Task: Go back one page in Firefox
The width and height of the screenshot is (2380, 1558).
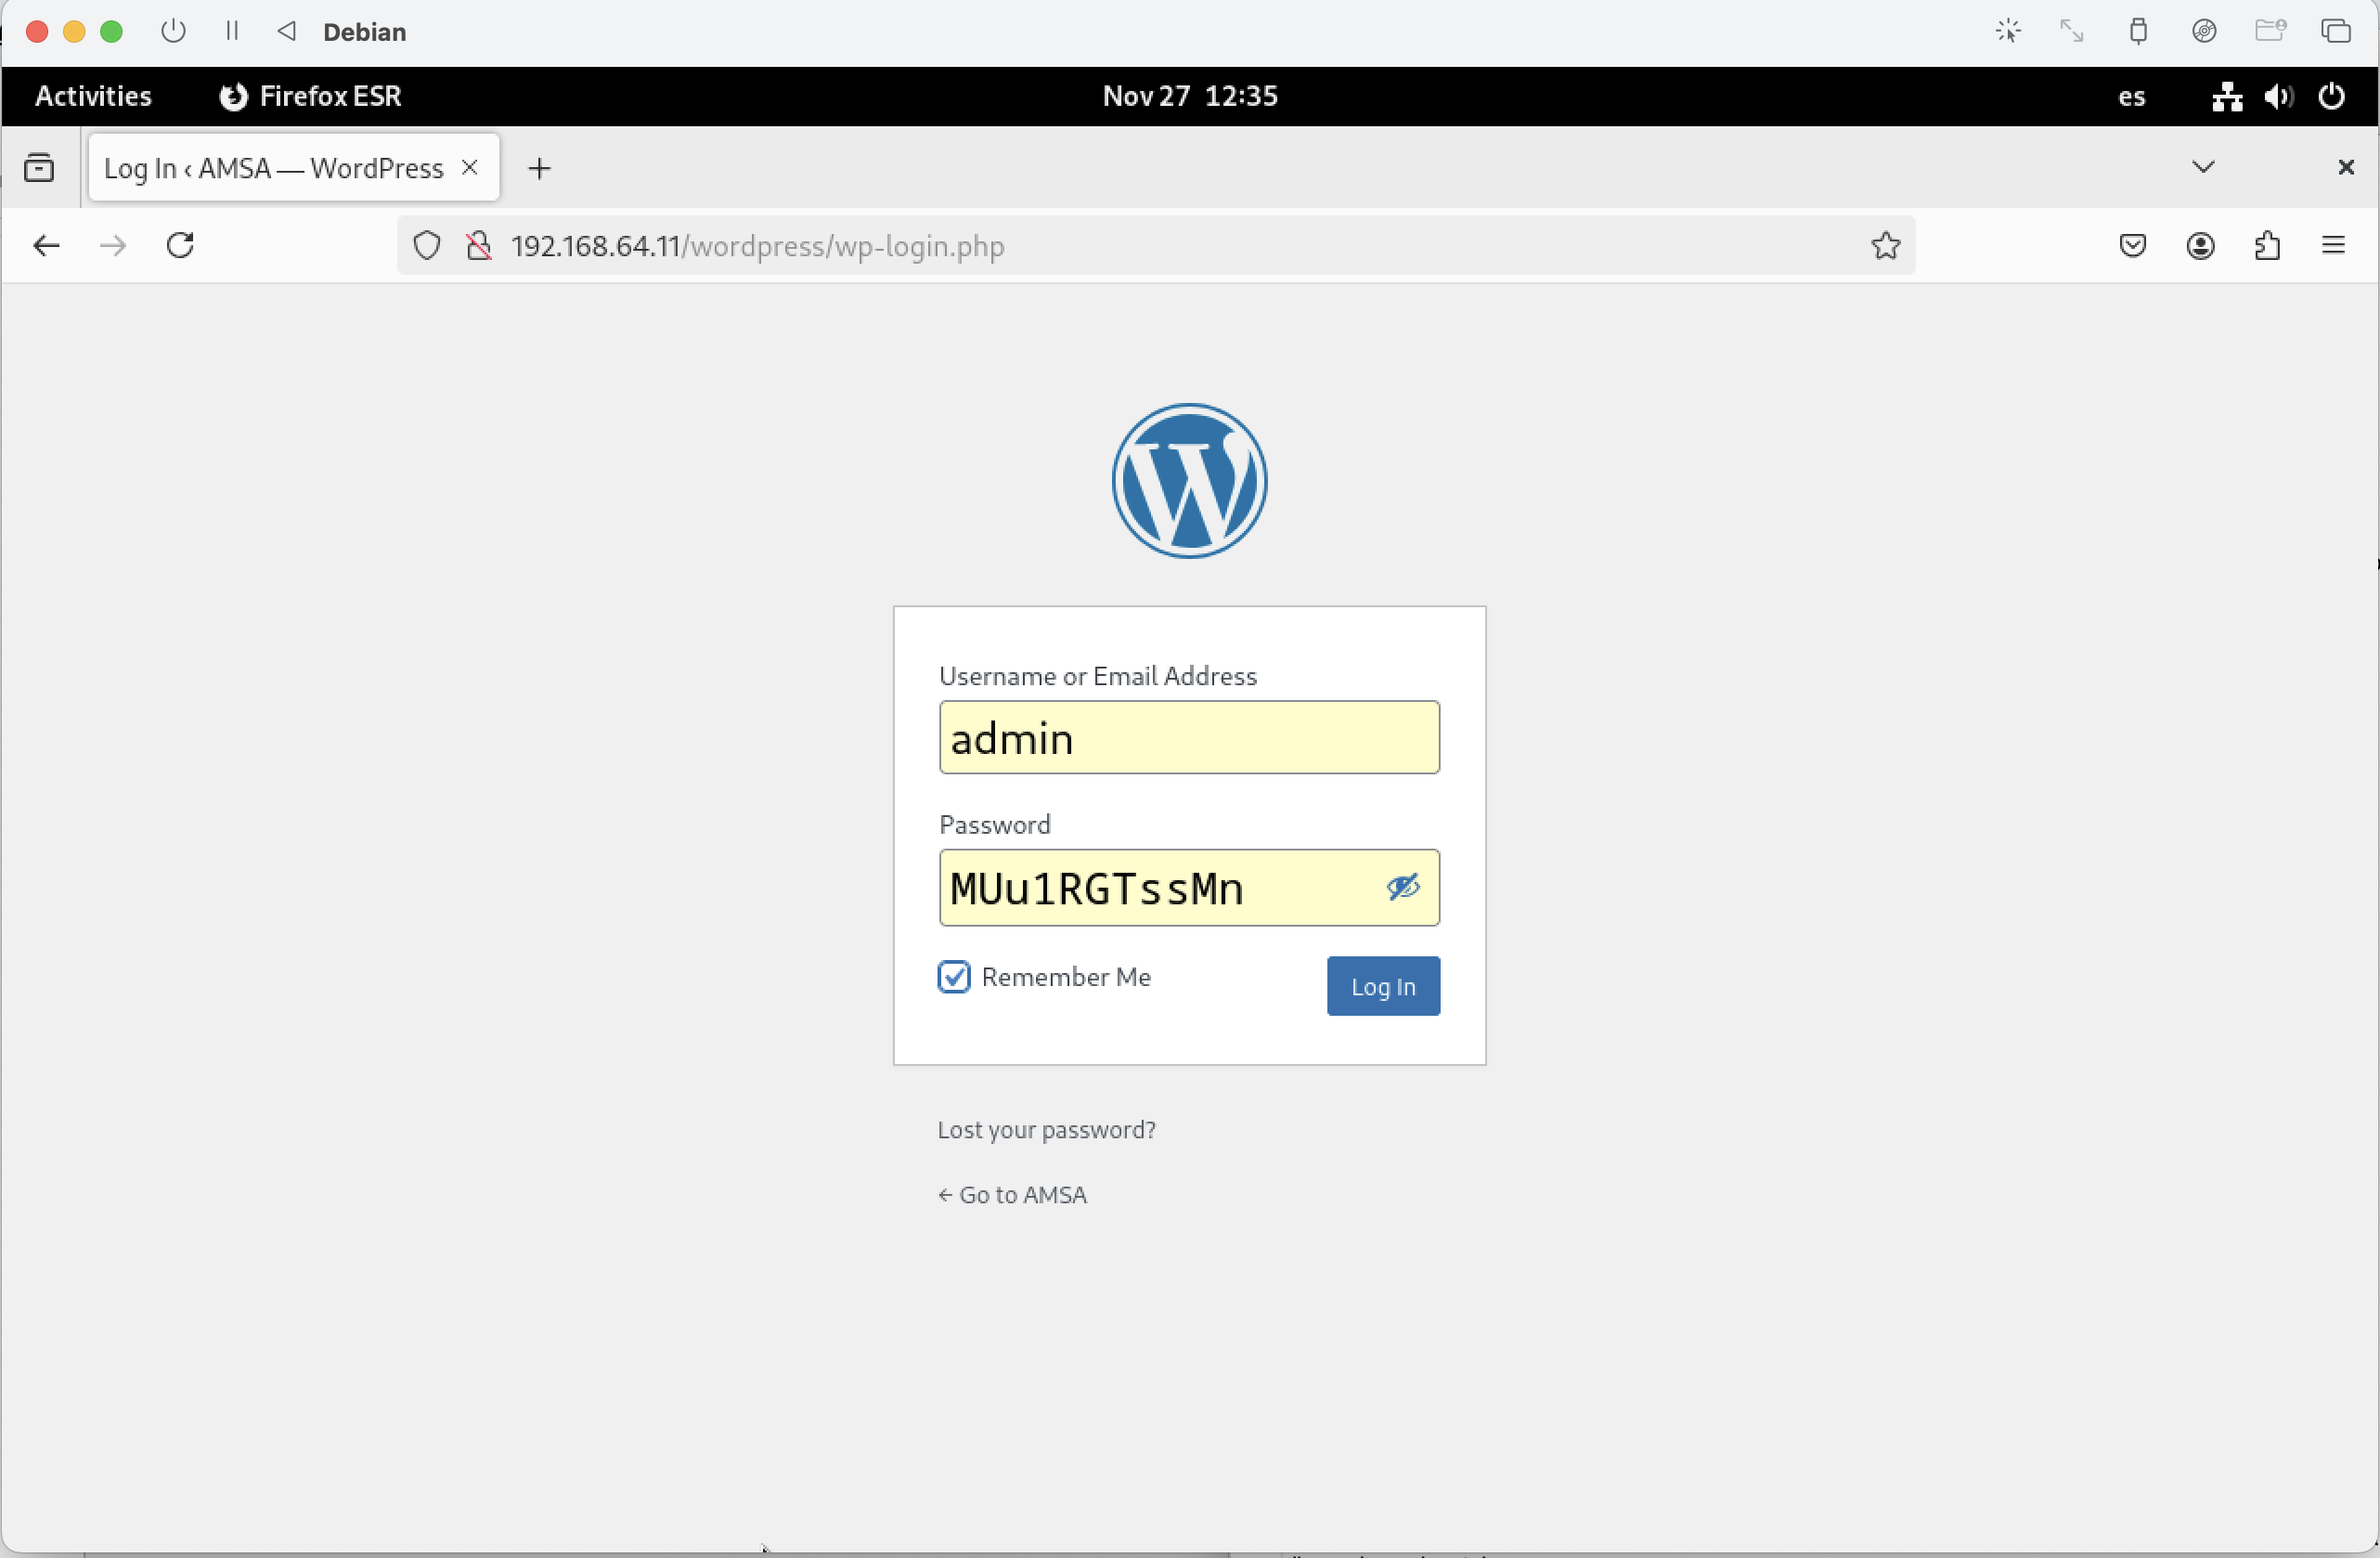Action: pos(46,246)
